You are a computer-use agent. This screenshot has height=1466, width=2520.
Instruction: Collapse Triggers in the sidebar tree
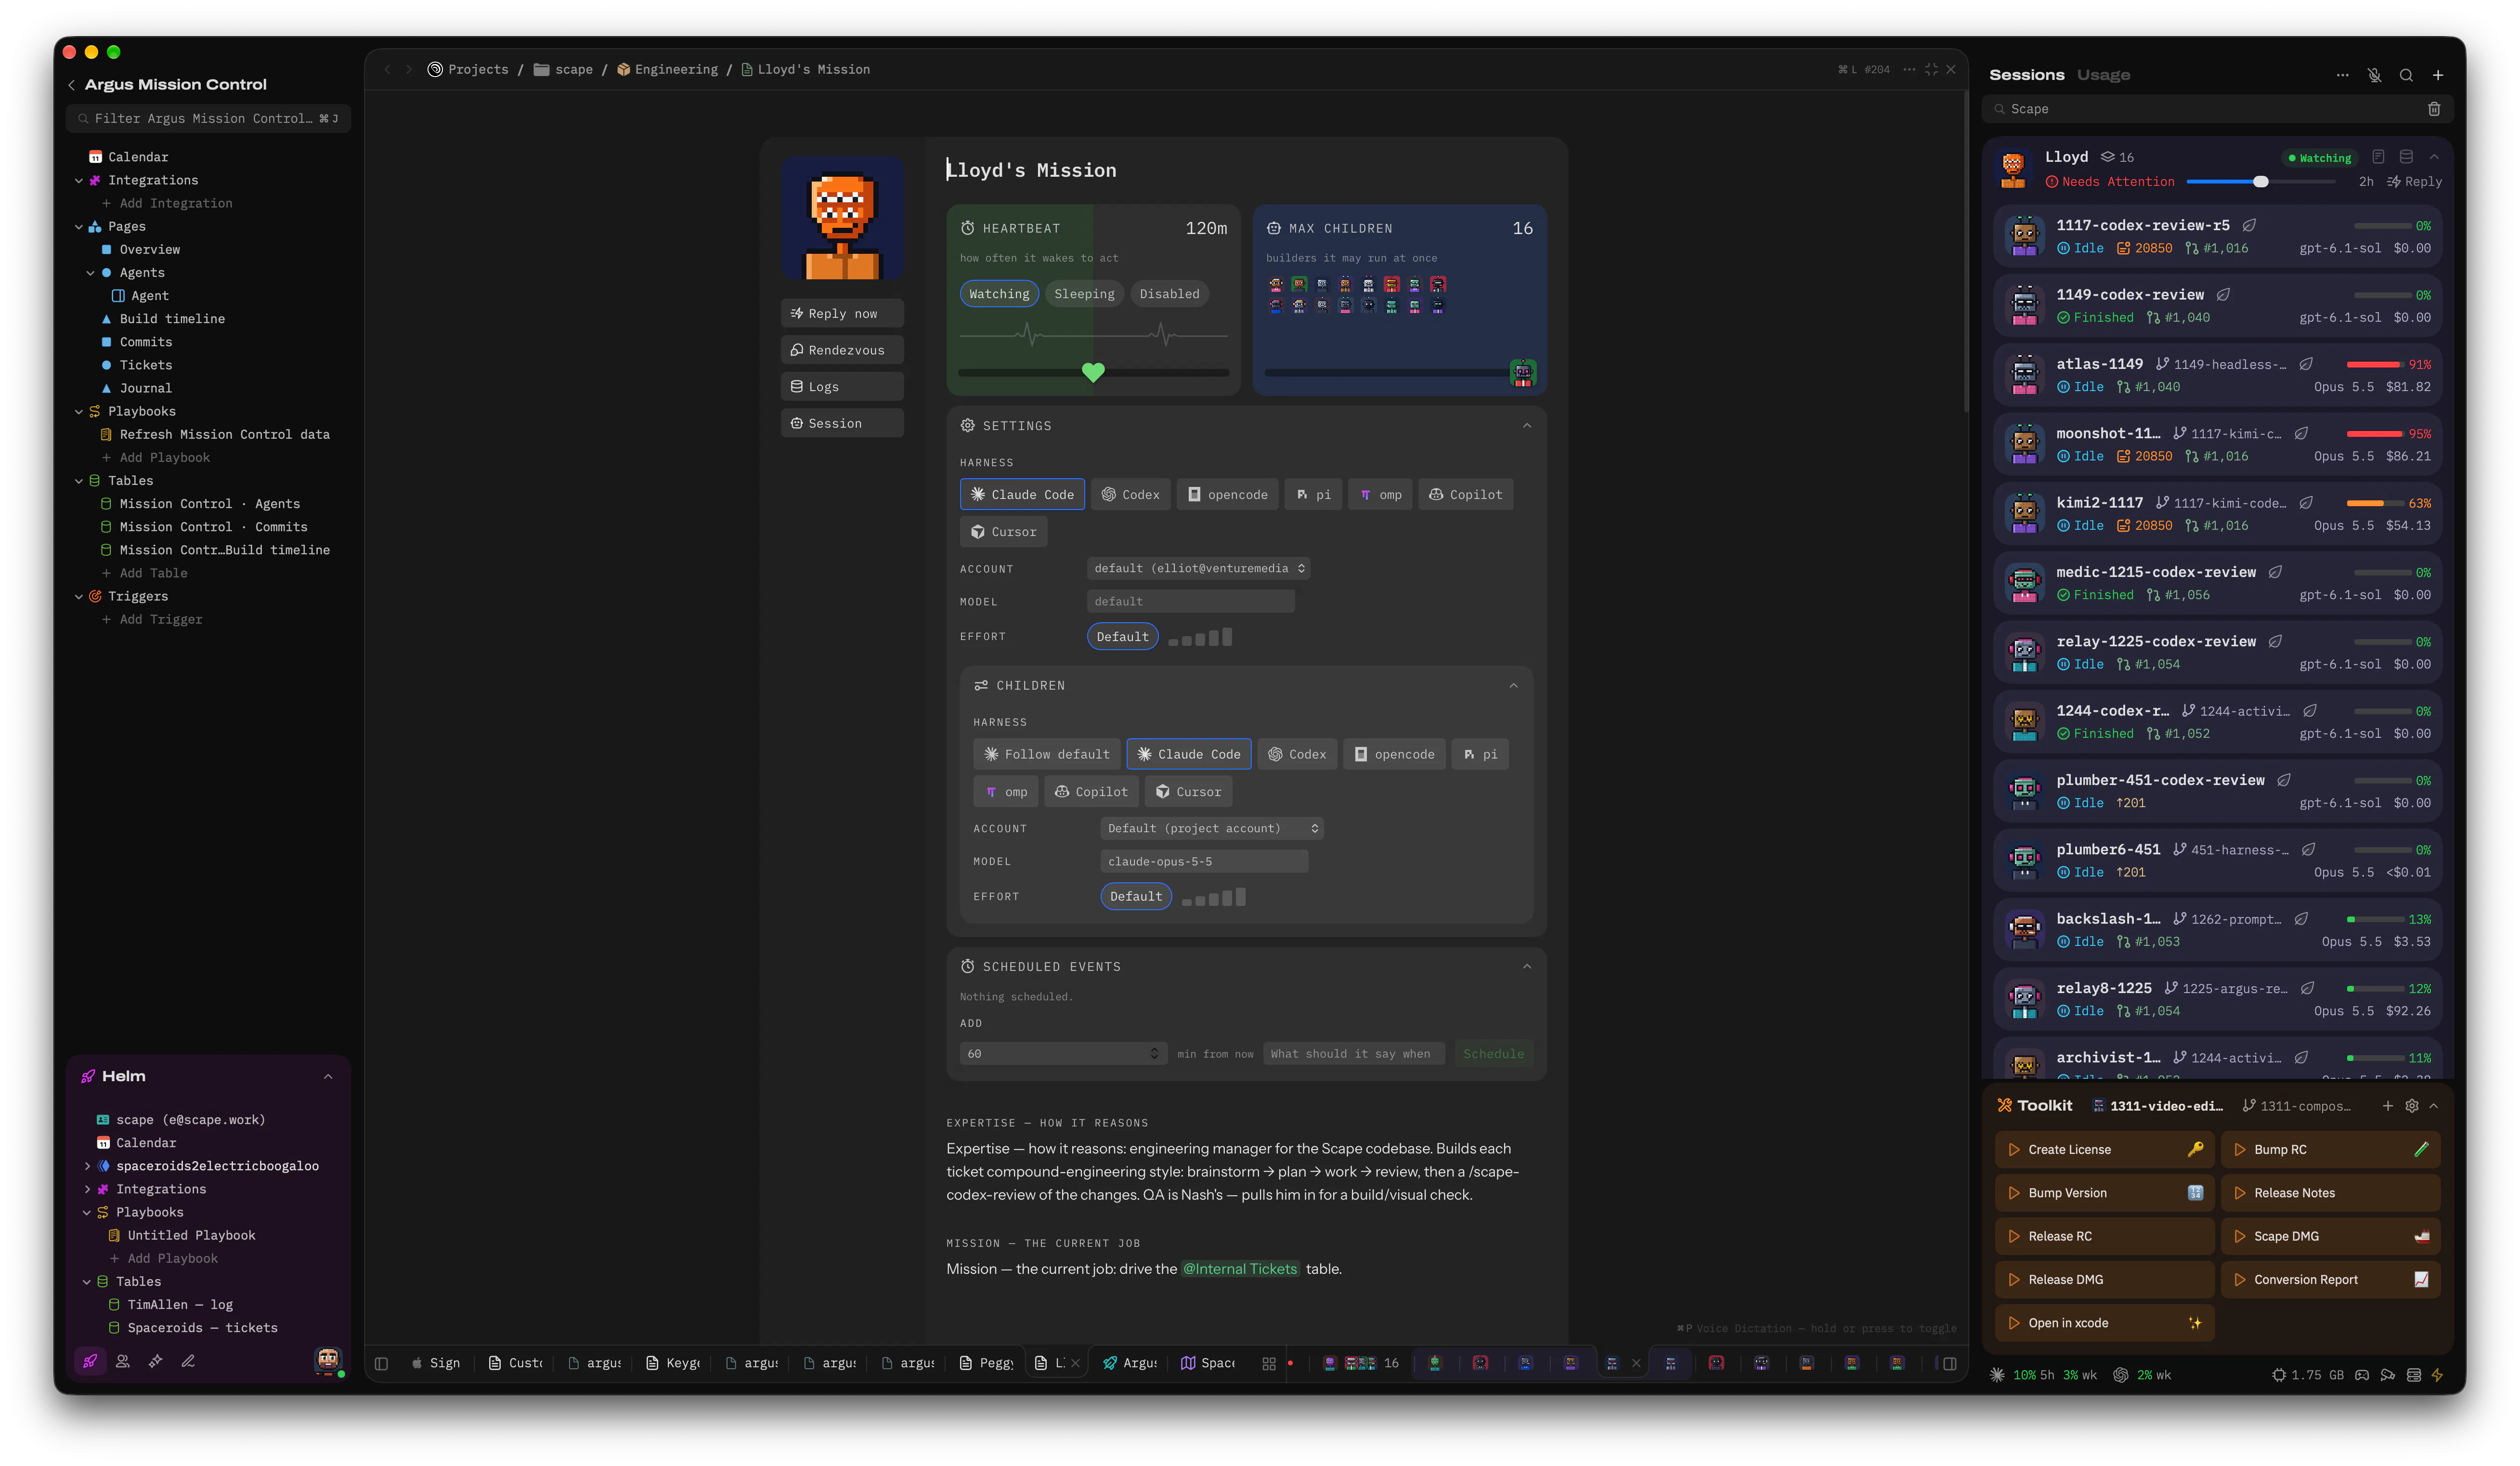pos(79,597)
